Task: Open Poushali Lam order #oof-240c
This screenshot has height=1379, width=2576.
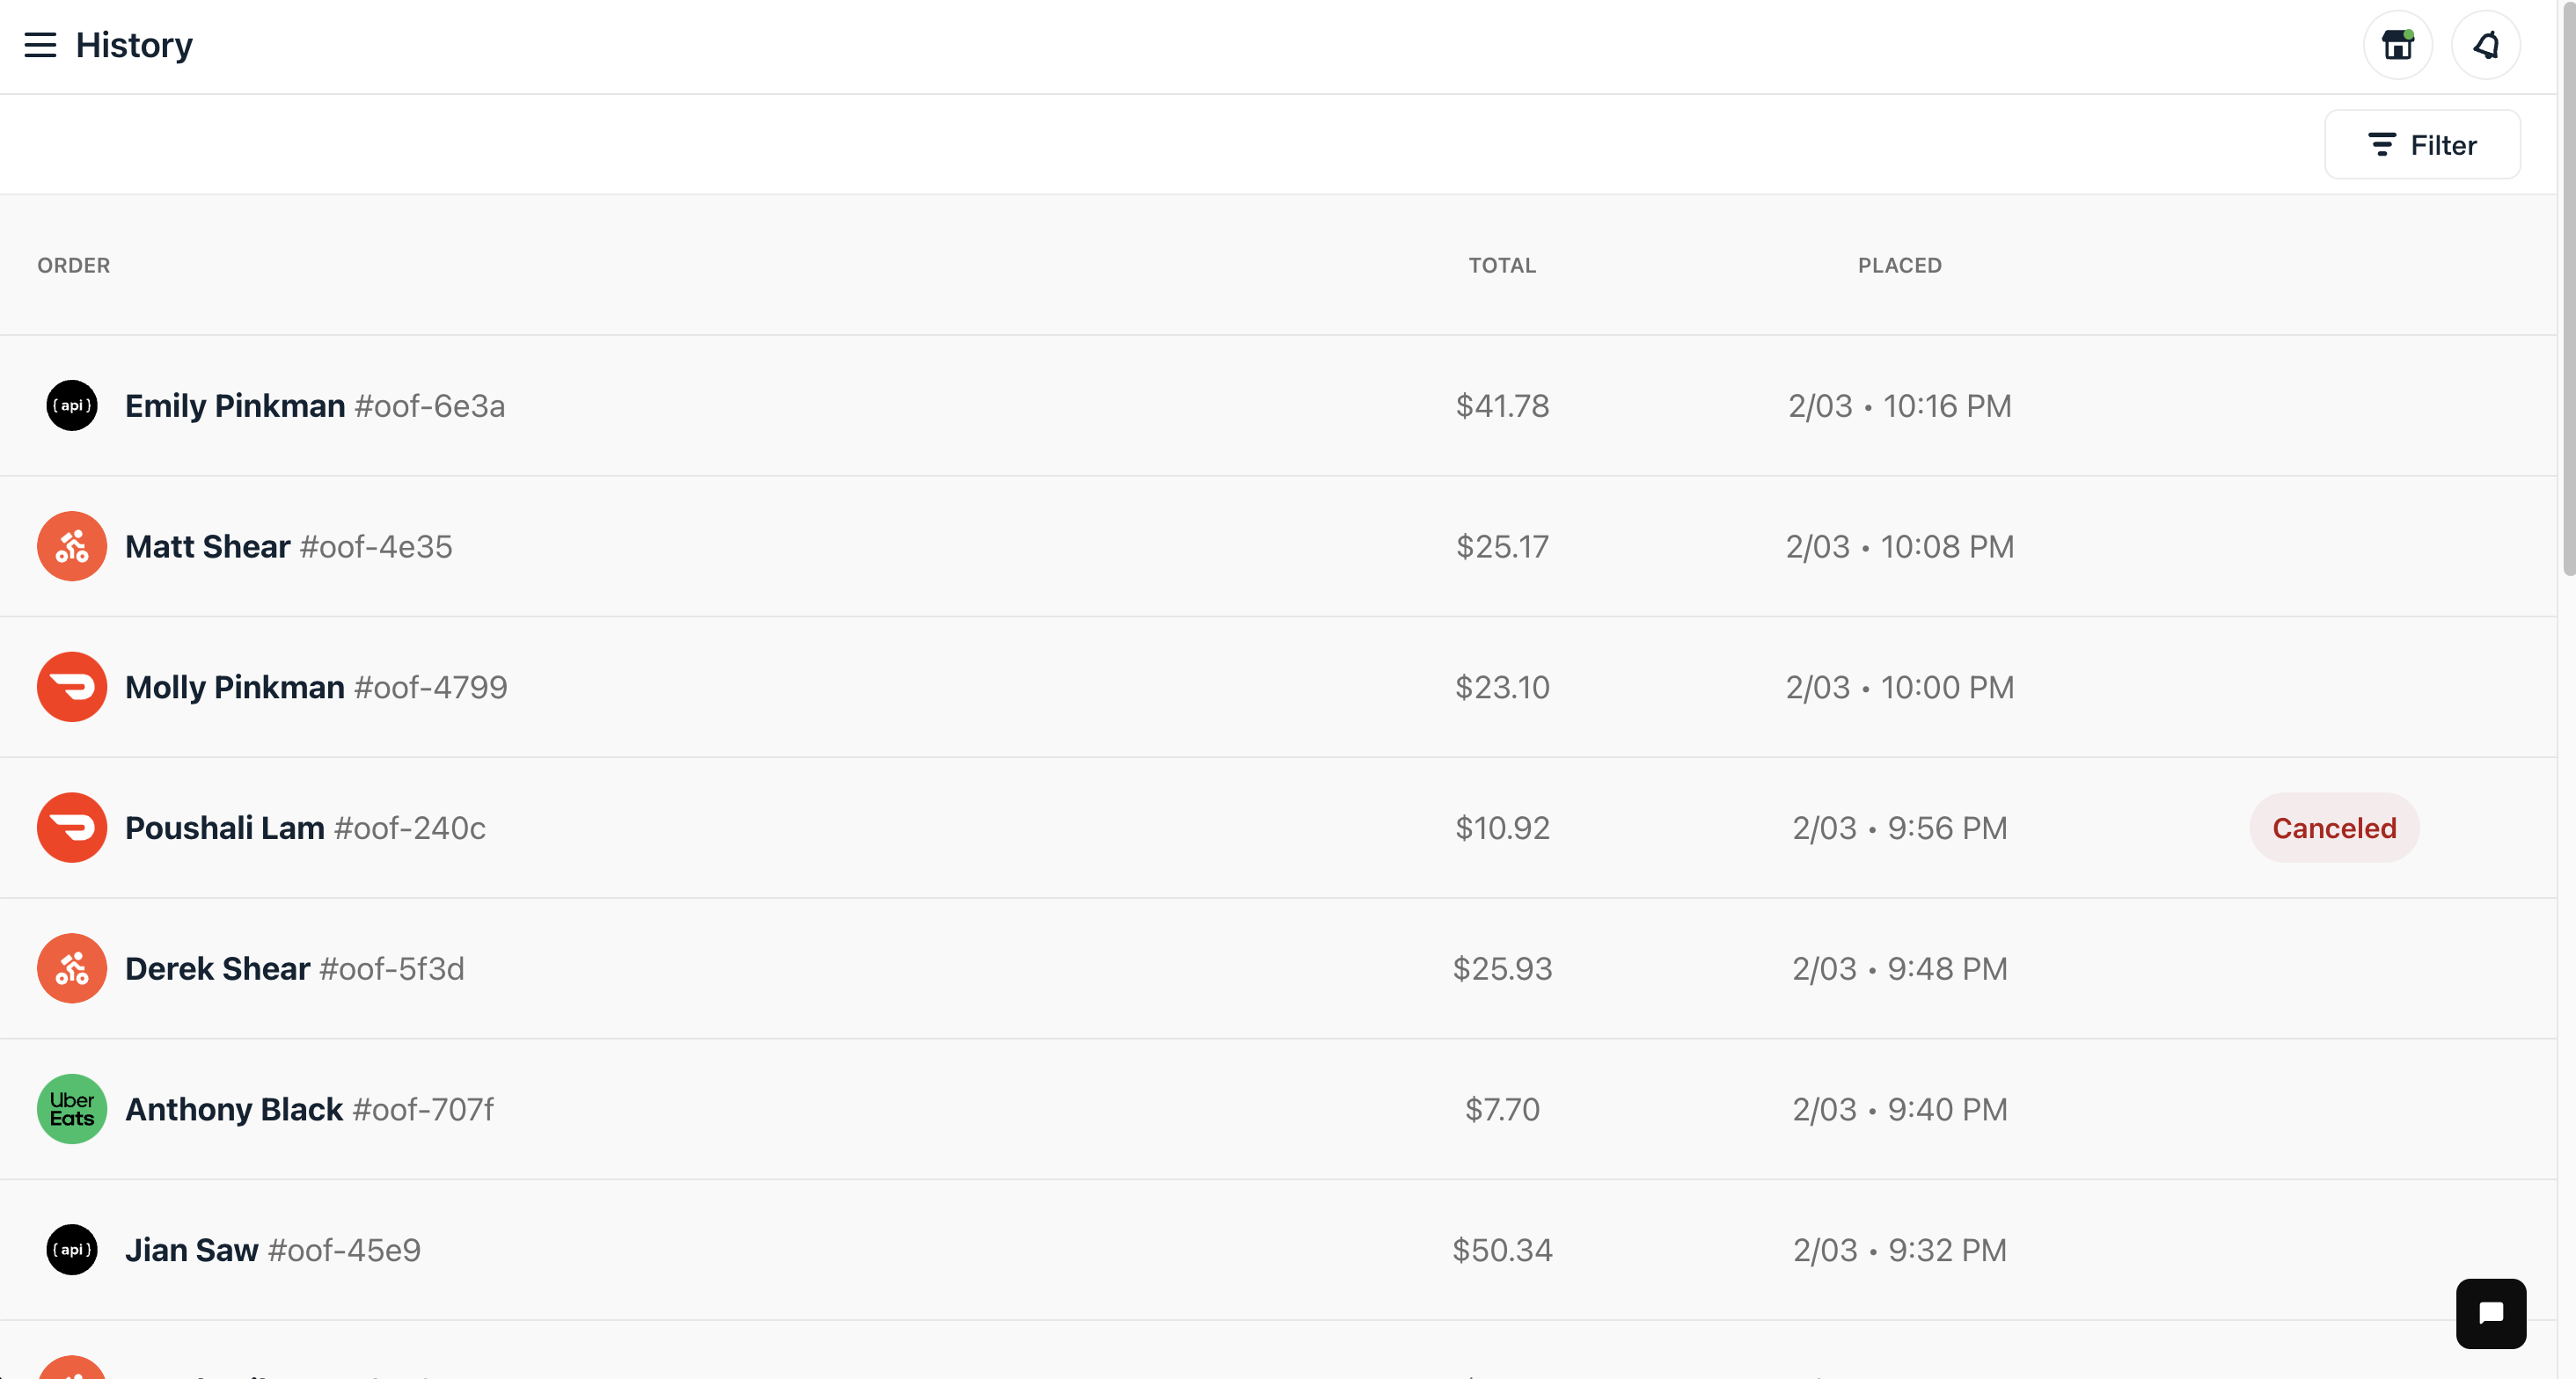Action: coord(1278,827)
